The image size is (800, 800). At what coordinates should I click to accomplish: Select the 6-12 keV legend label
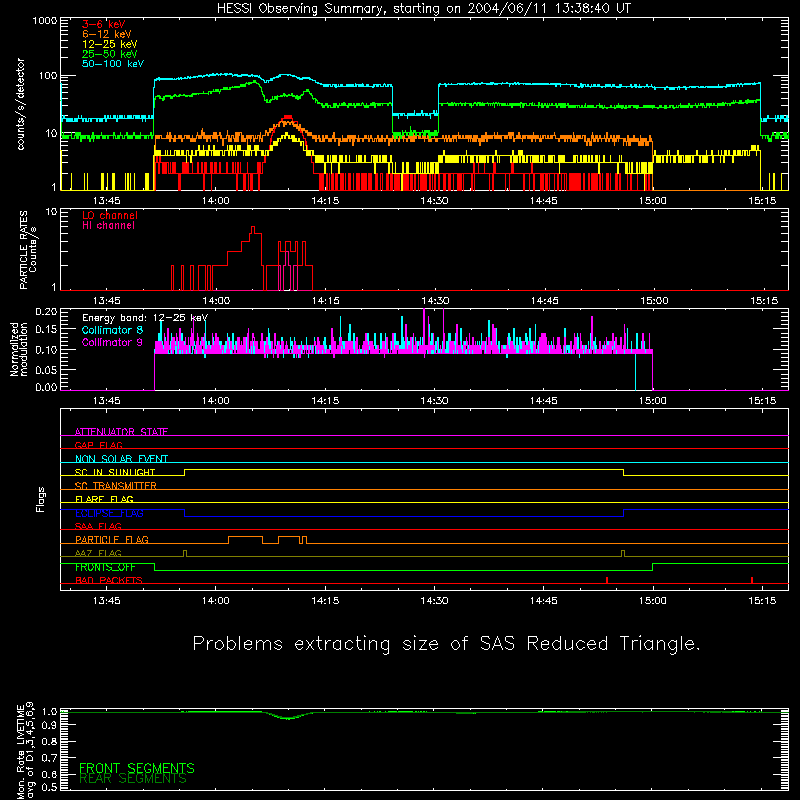pyautogui.click(x=107, y=34)
